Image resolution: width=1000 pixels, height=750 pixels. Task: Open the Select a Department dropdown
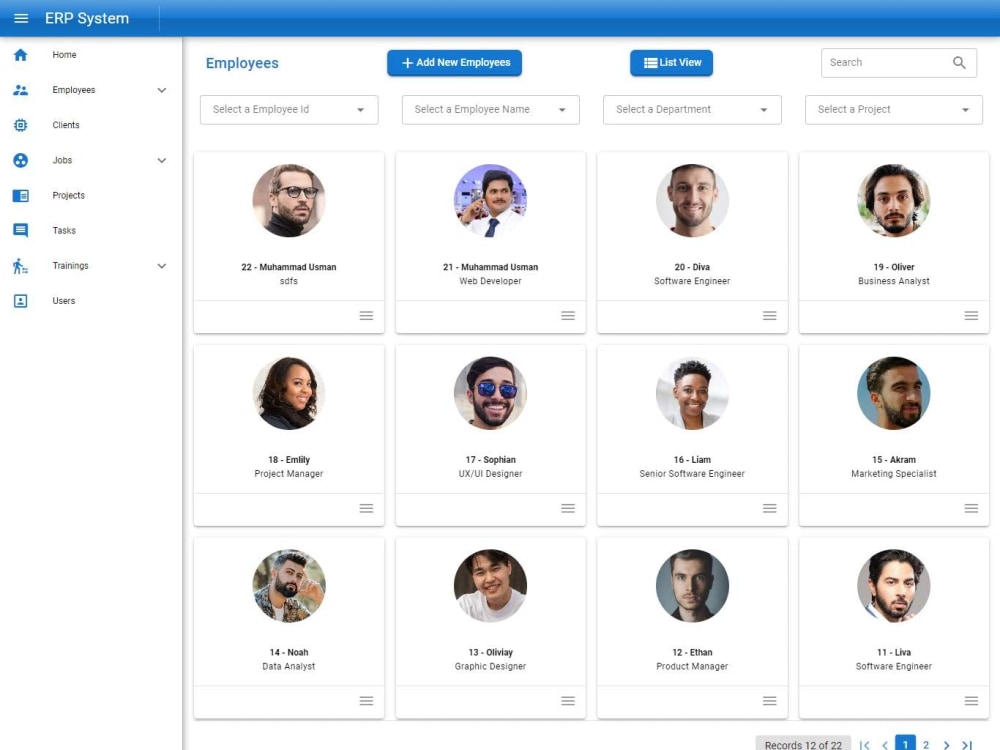(x=692, y=110)
